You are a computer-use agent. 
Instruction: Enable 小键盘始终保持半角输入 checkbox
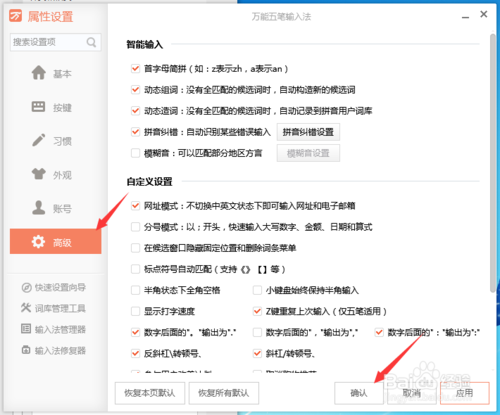pyautogui.click(x=257, y=290)
